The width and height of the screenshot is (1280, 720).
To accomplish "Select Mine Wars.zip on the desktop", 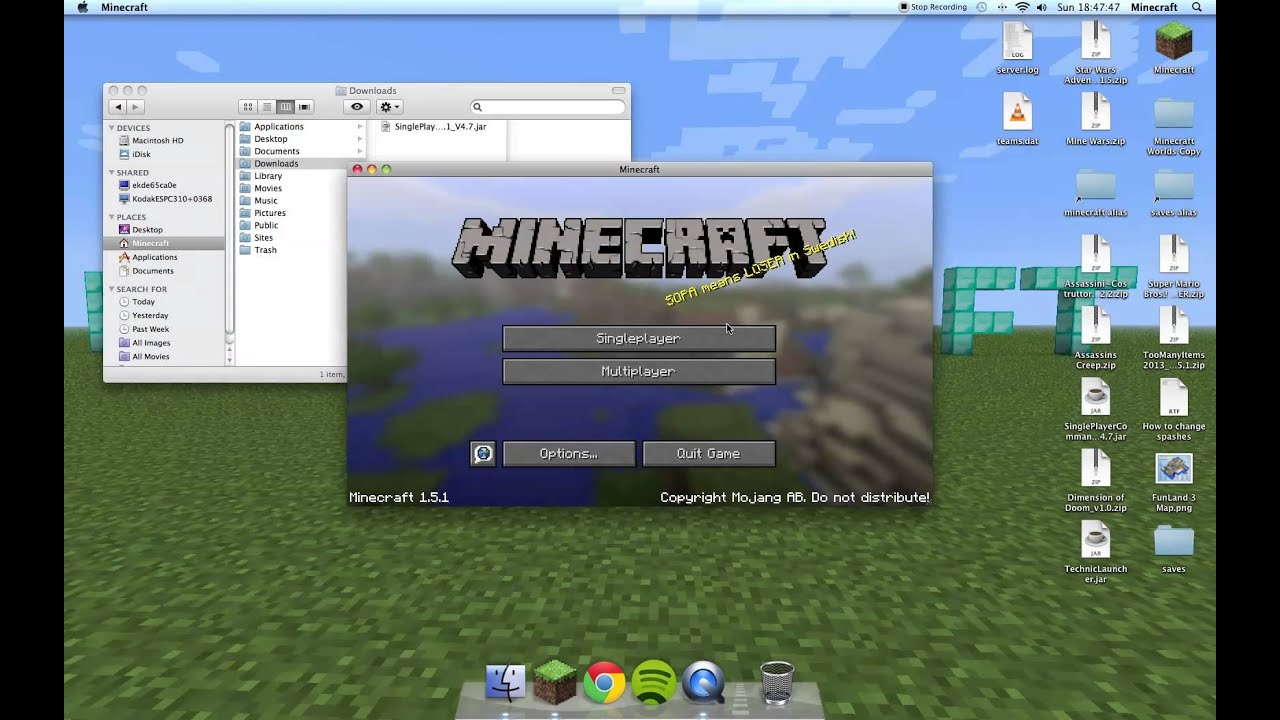I will tap(1096, 120).
